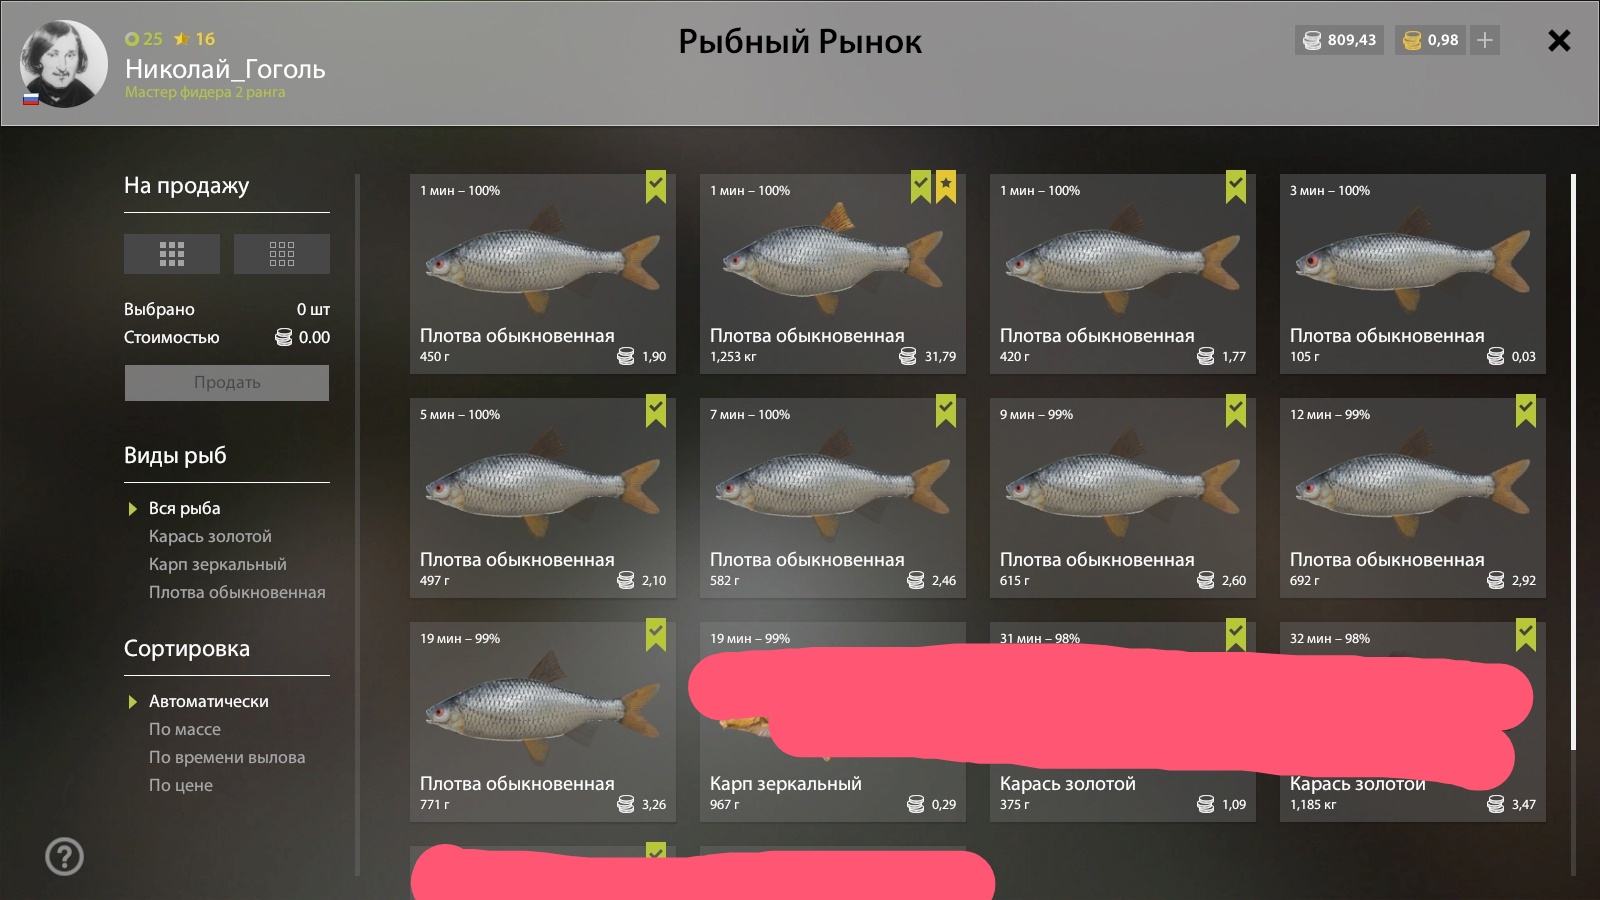Filter by Карась золотой

[x=210, y=536]
